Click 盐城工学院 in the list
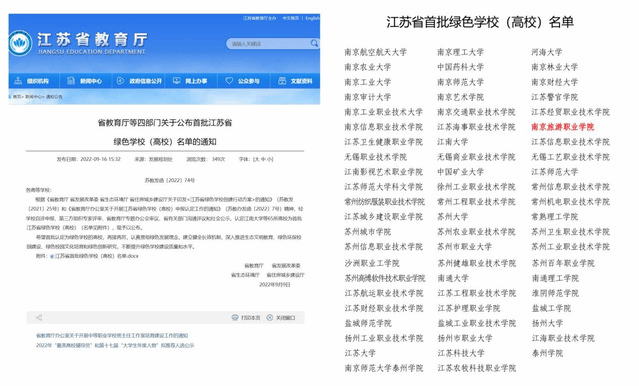The image size is (639, 386). [551, 309]
